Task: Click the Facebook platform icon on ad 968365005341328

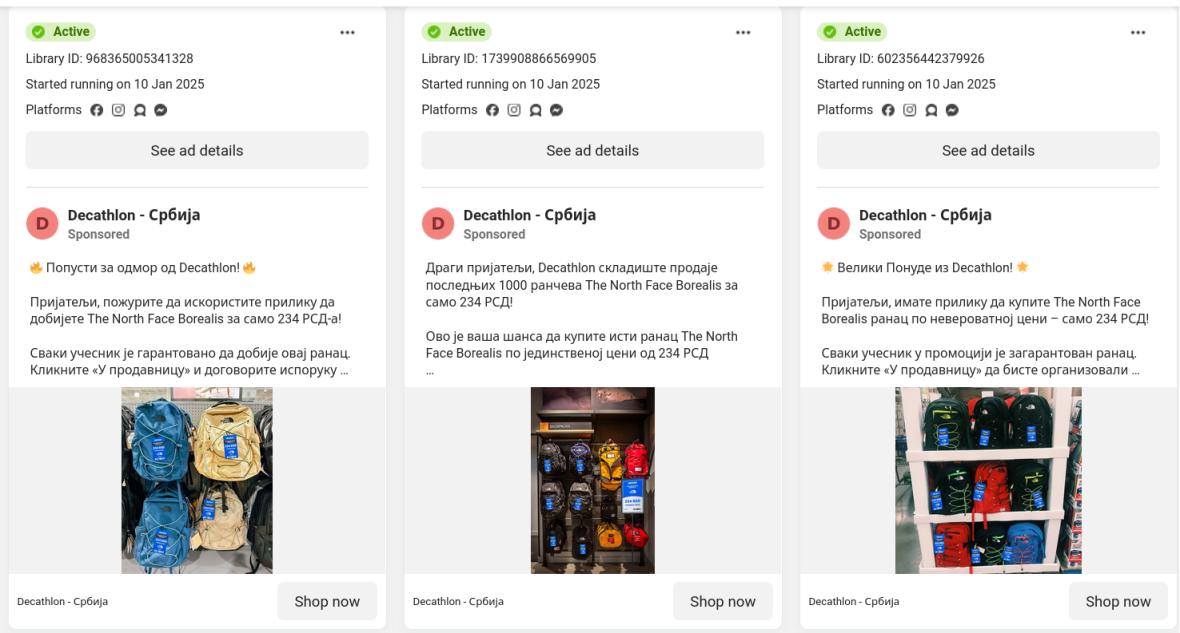Action: coord(96,110)
